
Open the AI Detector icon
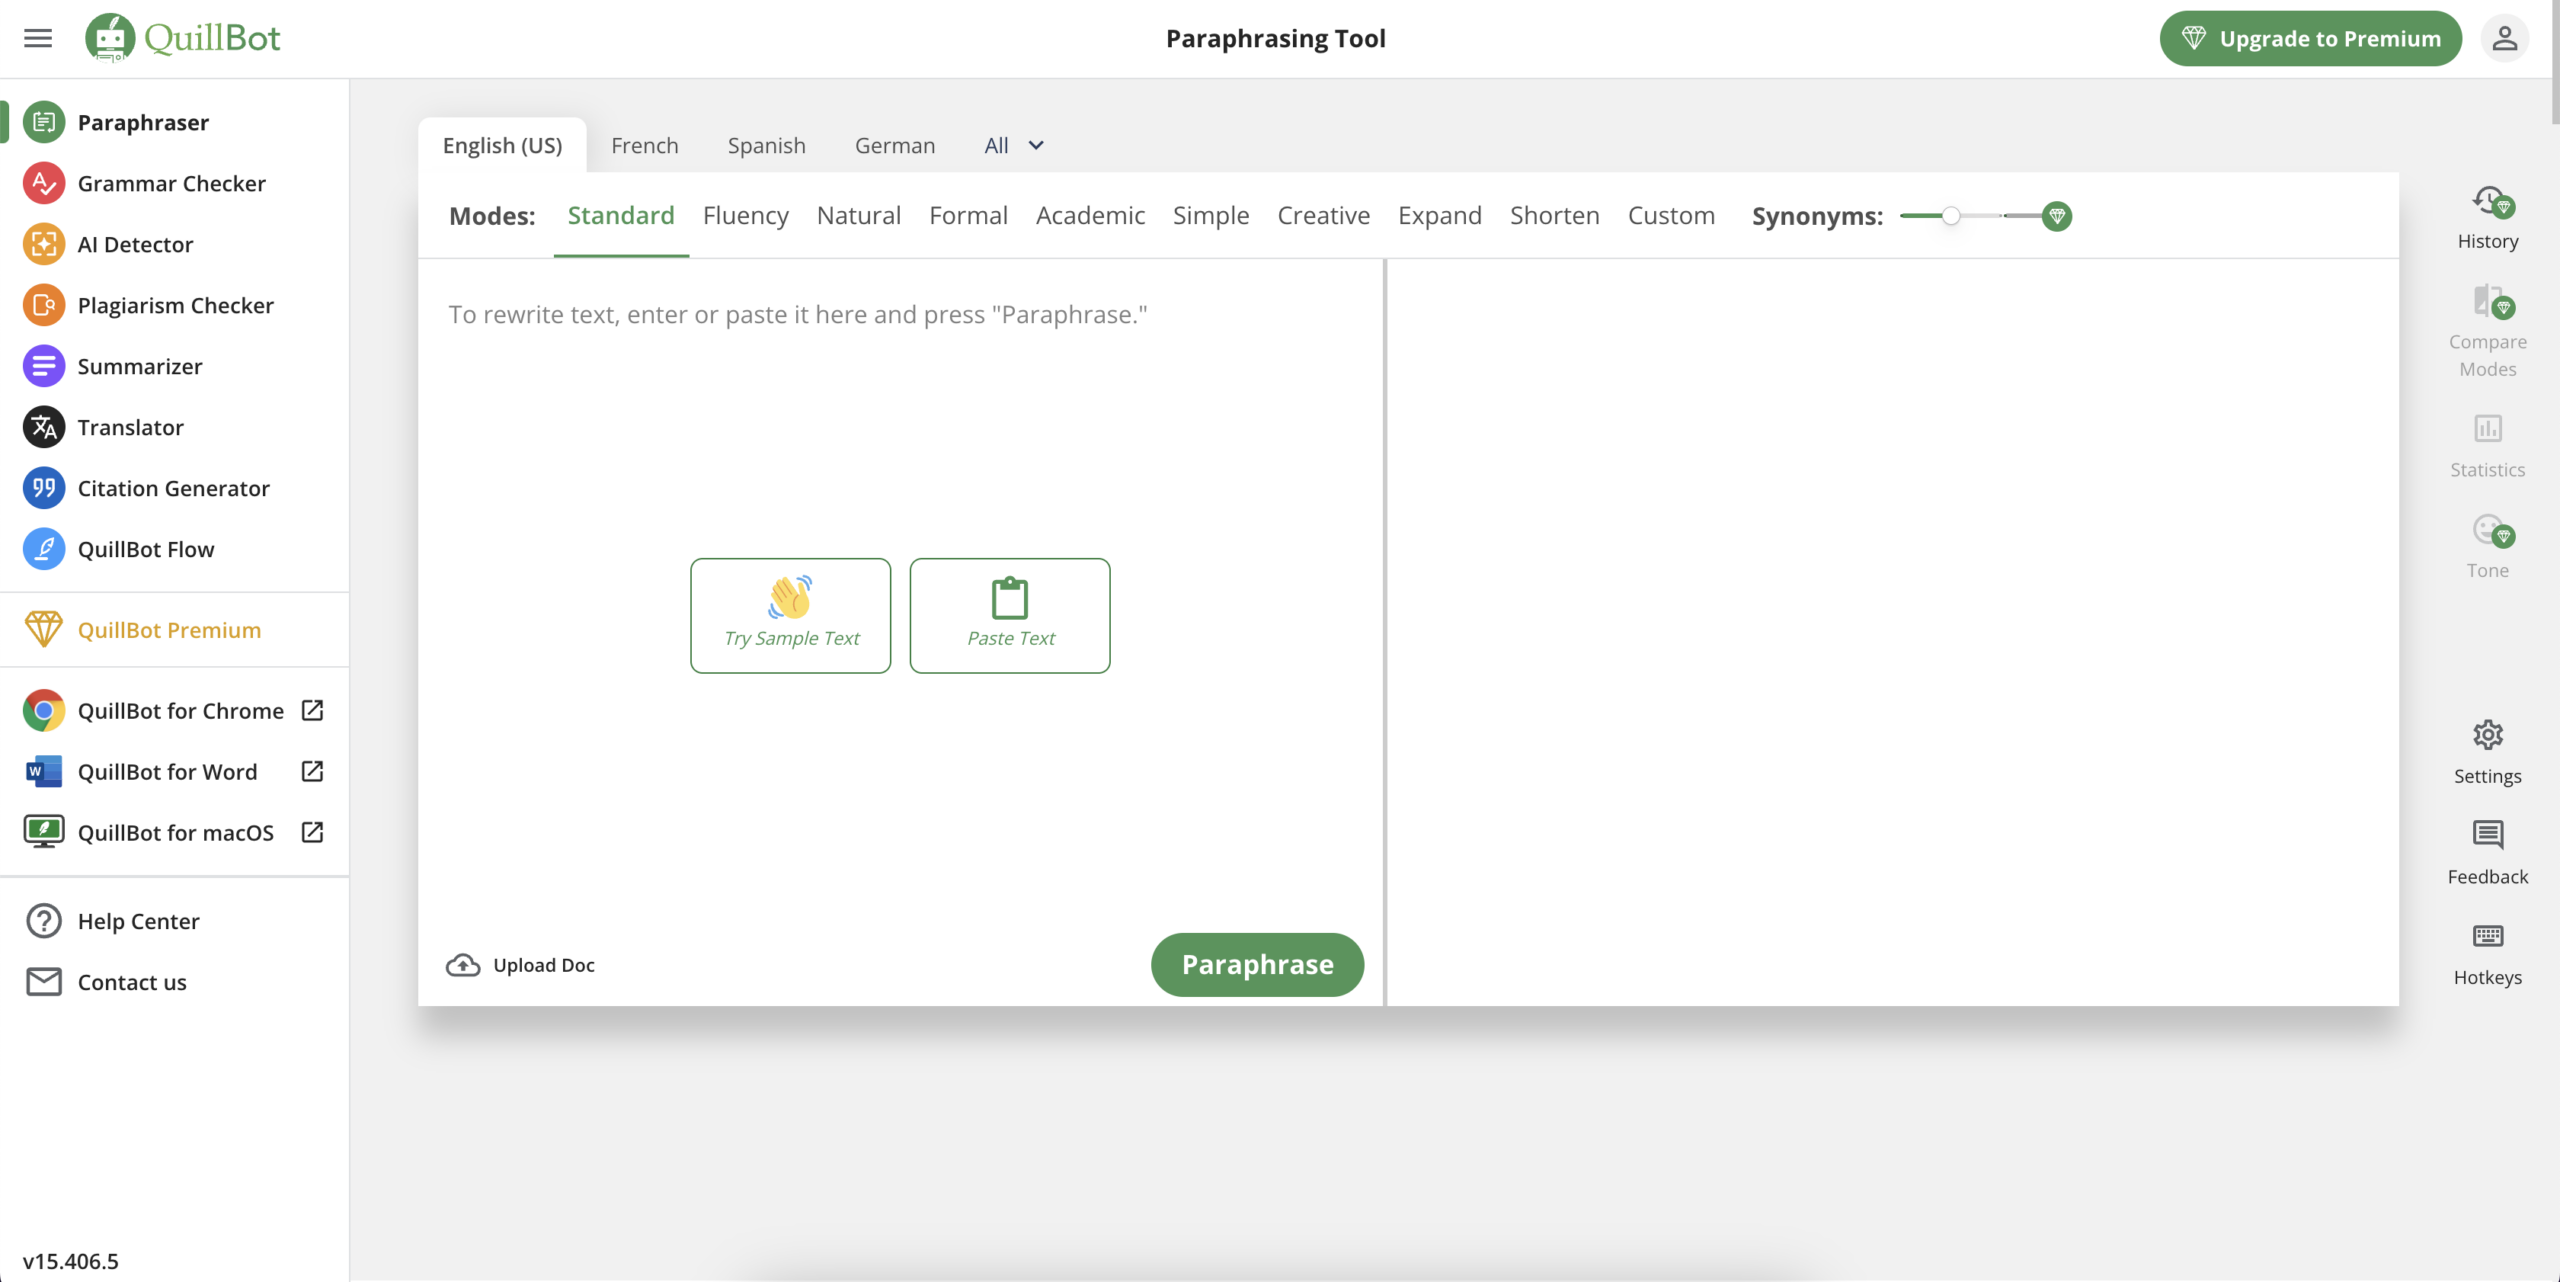pyautogui.click(x=44, y=244)
